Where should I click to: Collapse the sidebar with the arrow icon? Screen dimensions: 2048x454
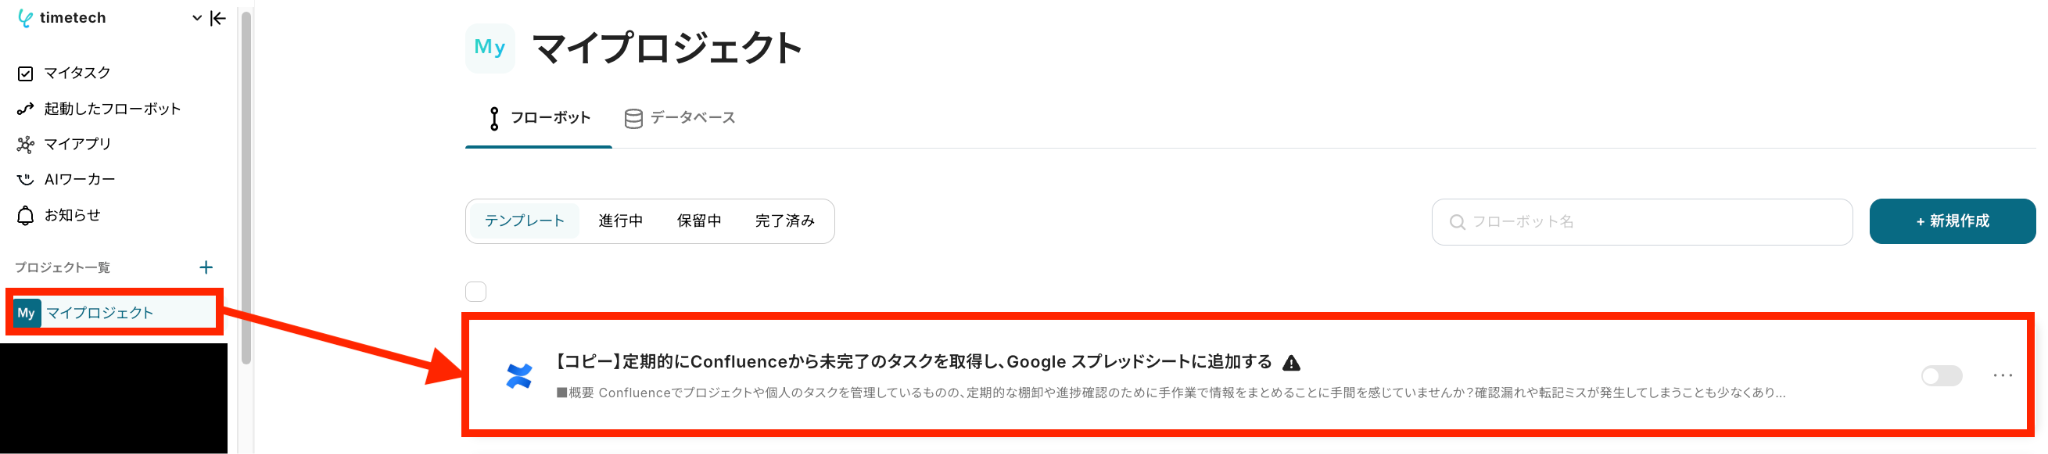coord(218,18)
